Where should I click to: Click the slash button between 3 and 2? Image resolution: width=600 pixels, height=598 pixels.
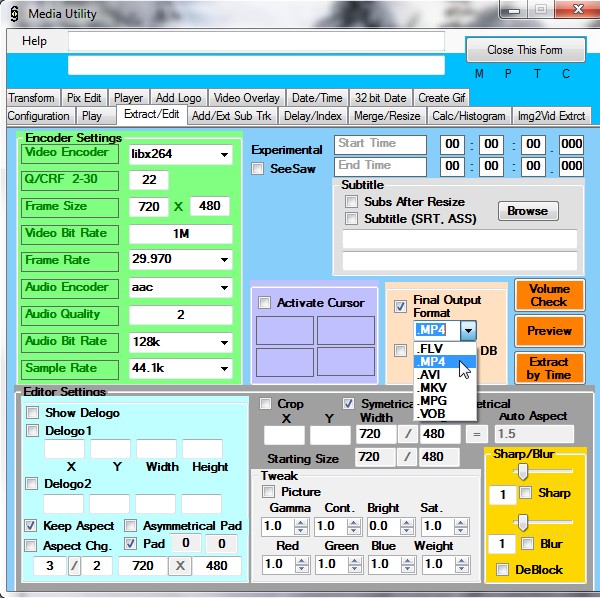[x=74, y=566]
